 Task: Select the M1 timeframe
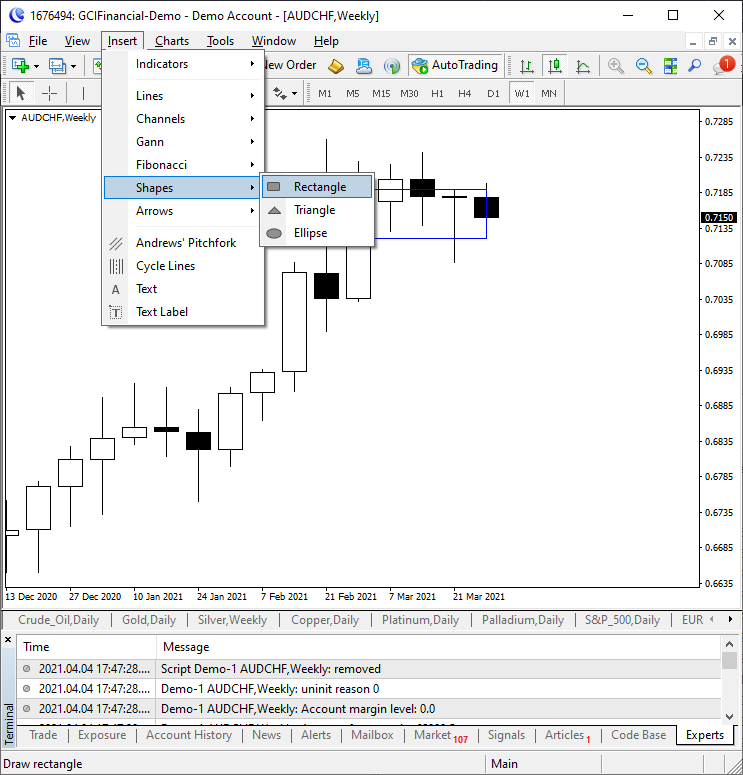[x=325, y=93]
